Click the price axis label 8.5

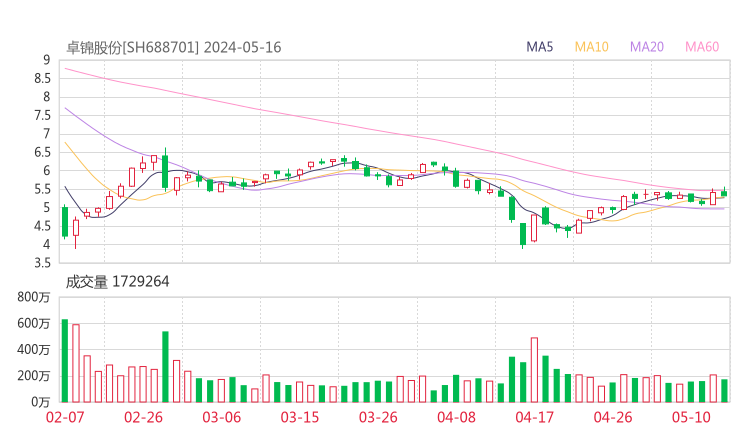42,78
